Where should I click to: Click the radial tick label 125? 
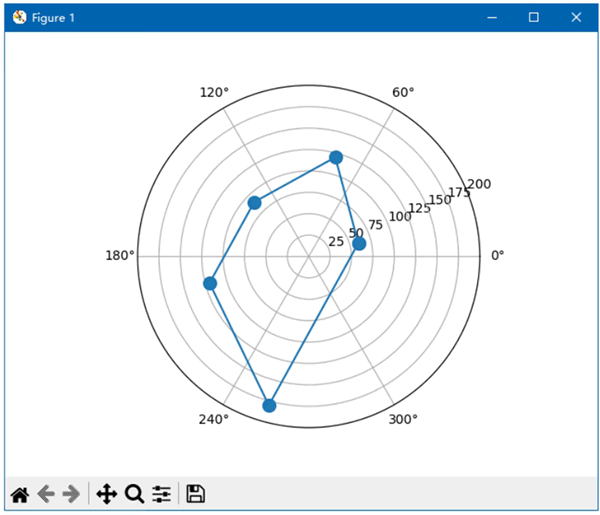[420, 208]
